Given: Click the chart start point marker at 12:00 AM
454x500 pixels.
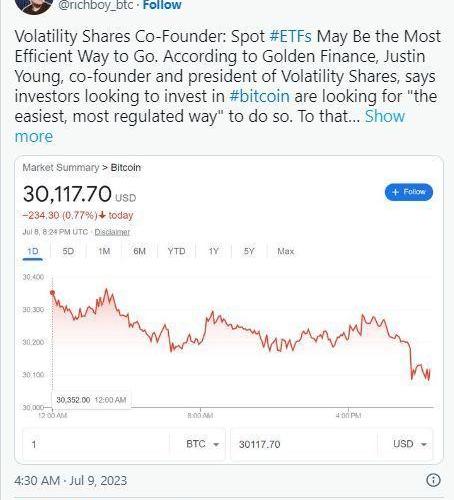Looking at the screenshot, I should tap(52, 292).
